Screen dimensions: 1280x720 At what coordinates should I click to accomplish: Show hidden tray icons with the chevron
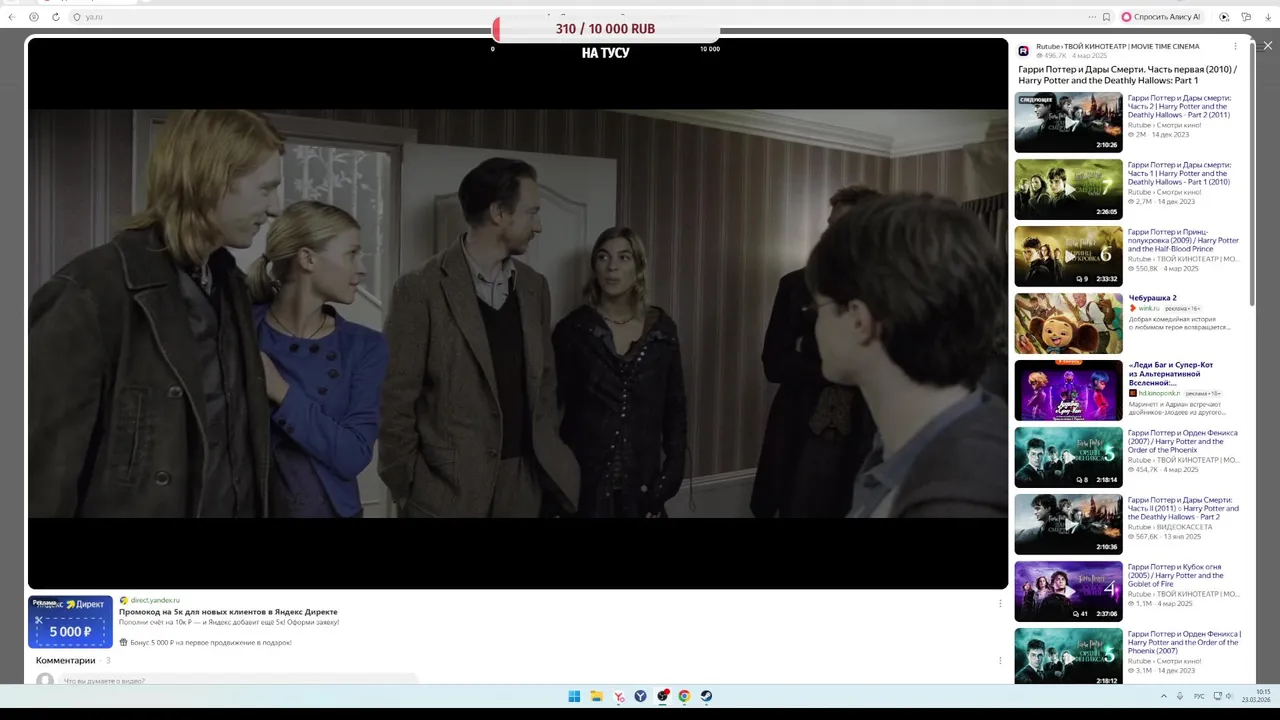coord(1163,696)
